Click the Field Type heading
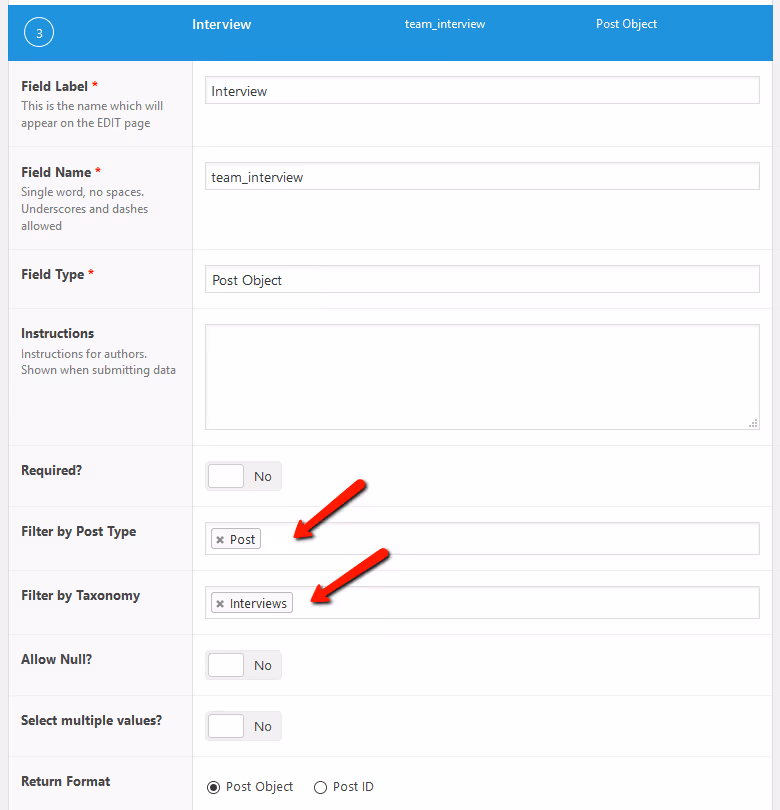 [53, 274]
